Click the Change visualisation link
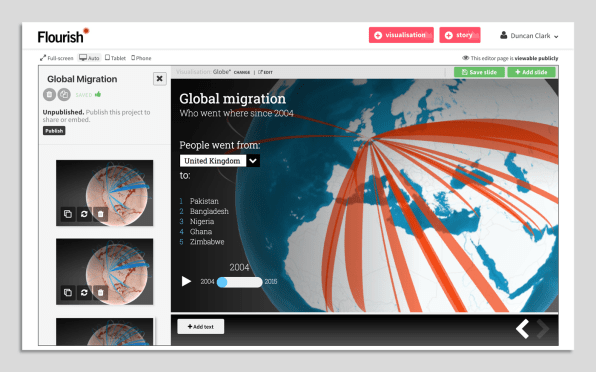Screen dimensions: 596x372 pyautogui.click(x=242, y=72)
